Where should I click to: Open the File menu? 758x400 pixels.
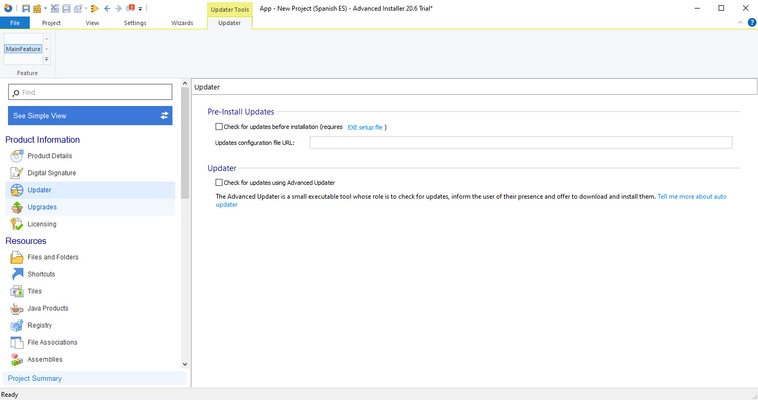click(15, 23)
